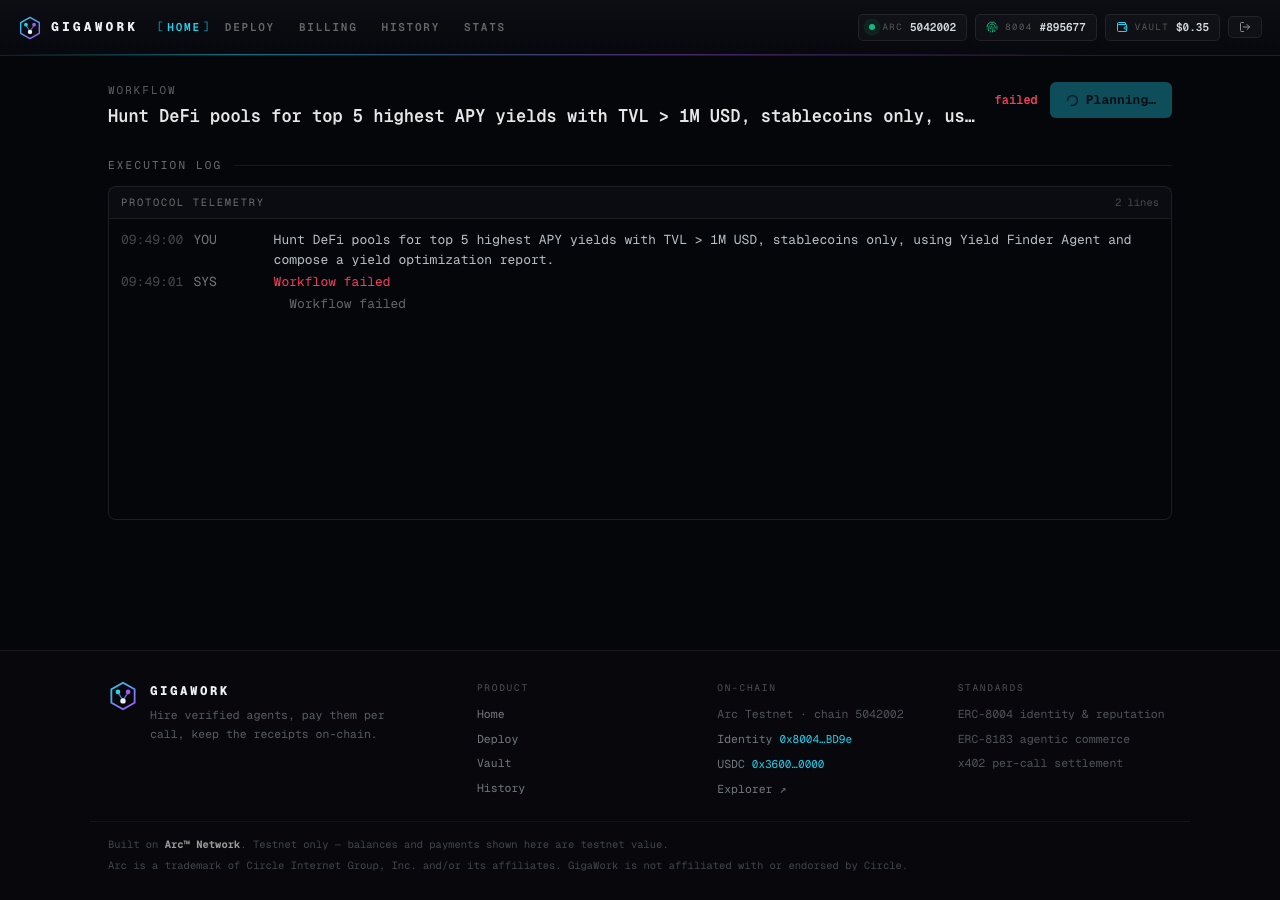Image resolution: width=1280 pixels, height=900 pixels.
Task: Click the WORKFLOW label above the title
Action: pyautogui.click(x=142, y=91)
